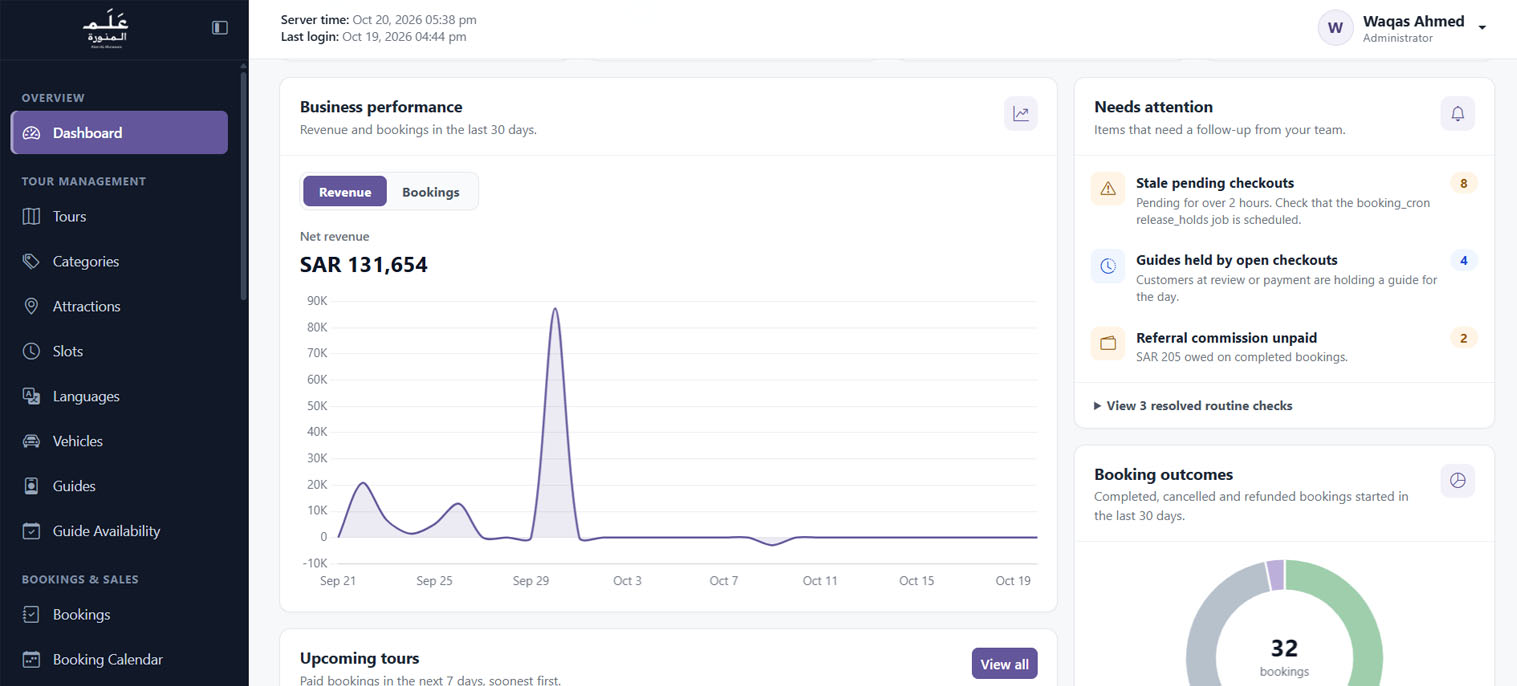Click the 4 count badge
Viewport: 1517px width, 686px height.
point(1463,261)
